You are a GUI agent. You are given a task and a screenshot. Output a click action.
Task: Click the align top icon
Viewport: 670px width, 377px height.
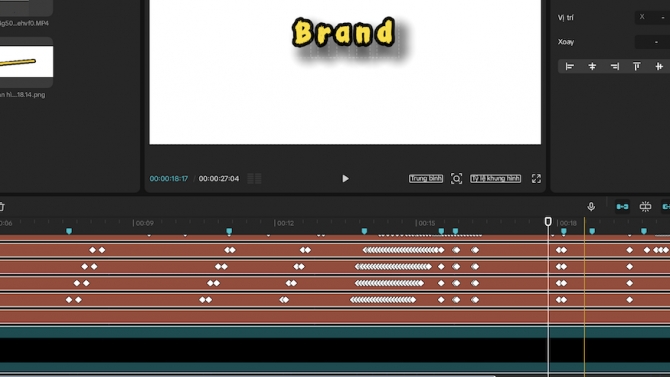tap(637, 66)
